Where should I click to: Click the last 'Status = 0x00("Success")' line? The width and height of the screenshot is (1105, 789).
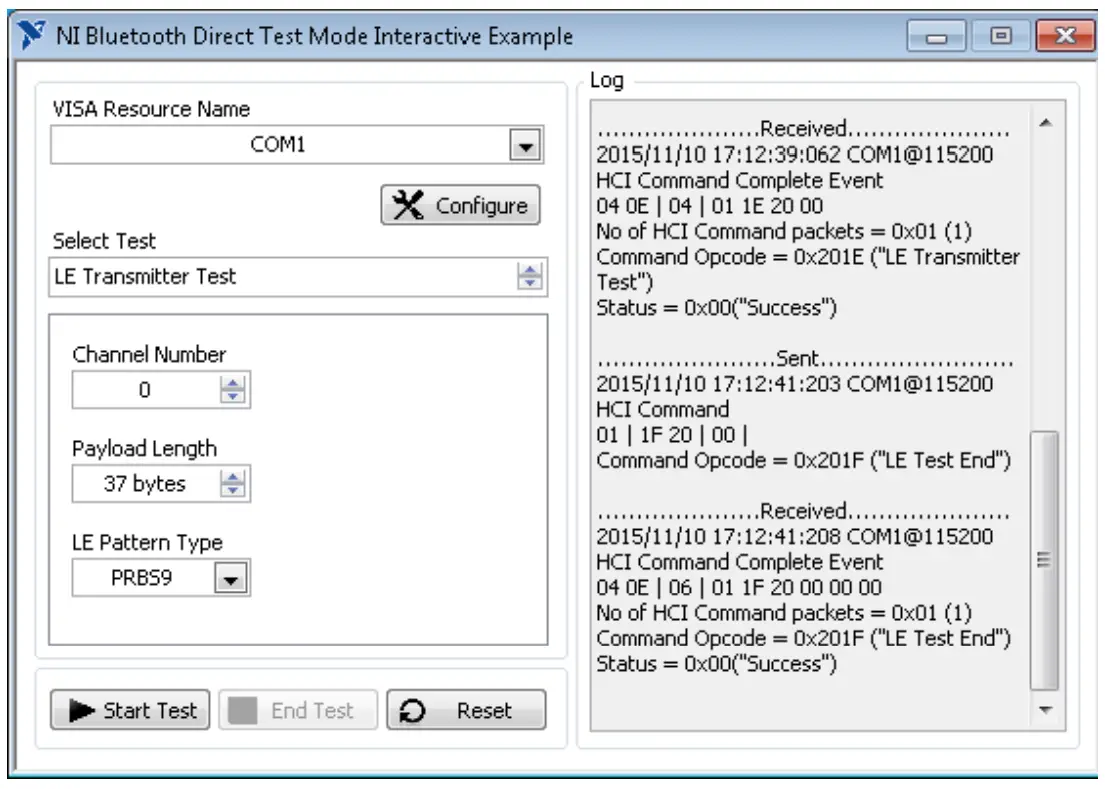(x=716, y=664)
